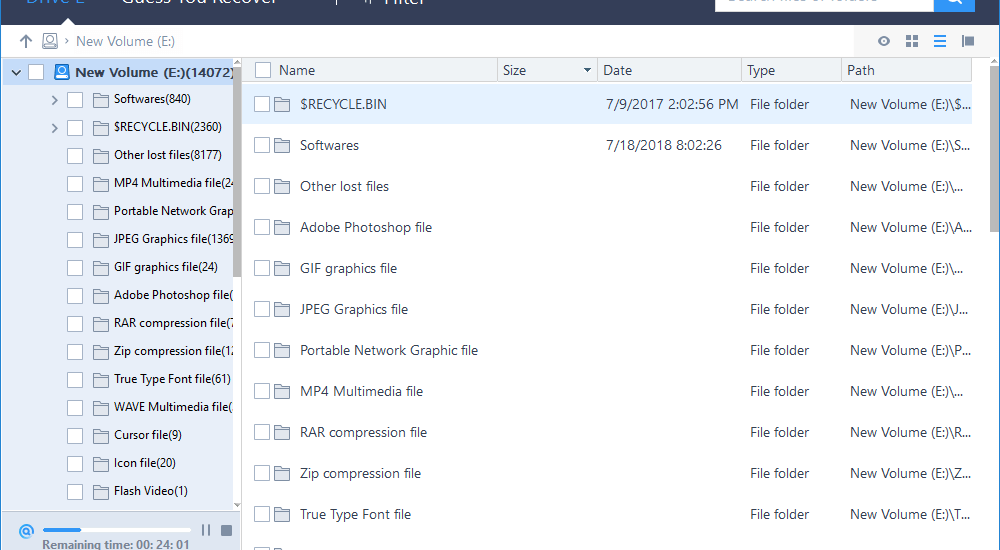Check RAR compression file tree checkbox

pos(75,323)
